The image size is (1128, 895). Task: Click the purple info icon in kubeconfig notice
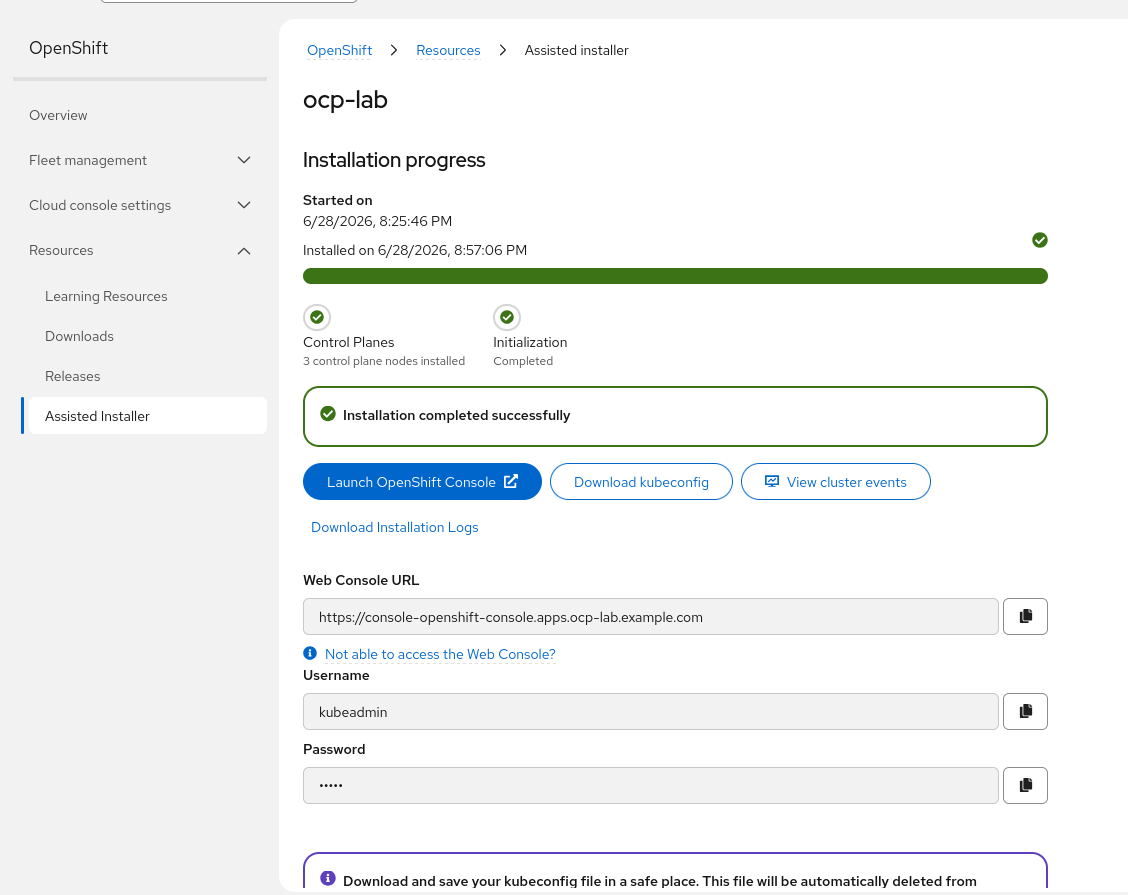[327, 878]
